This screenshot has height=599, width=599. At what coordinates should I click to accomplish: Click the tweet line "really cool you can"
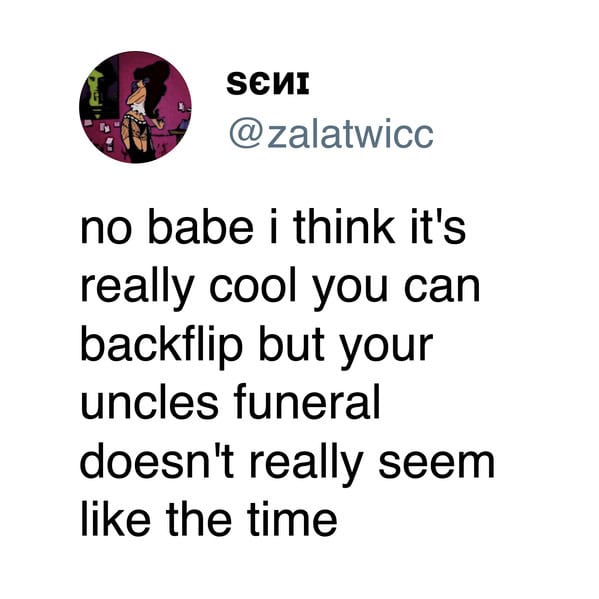point(280,288)
